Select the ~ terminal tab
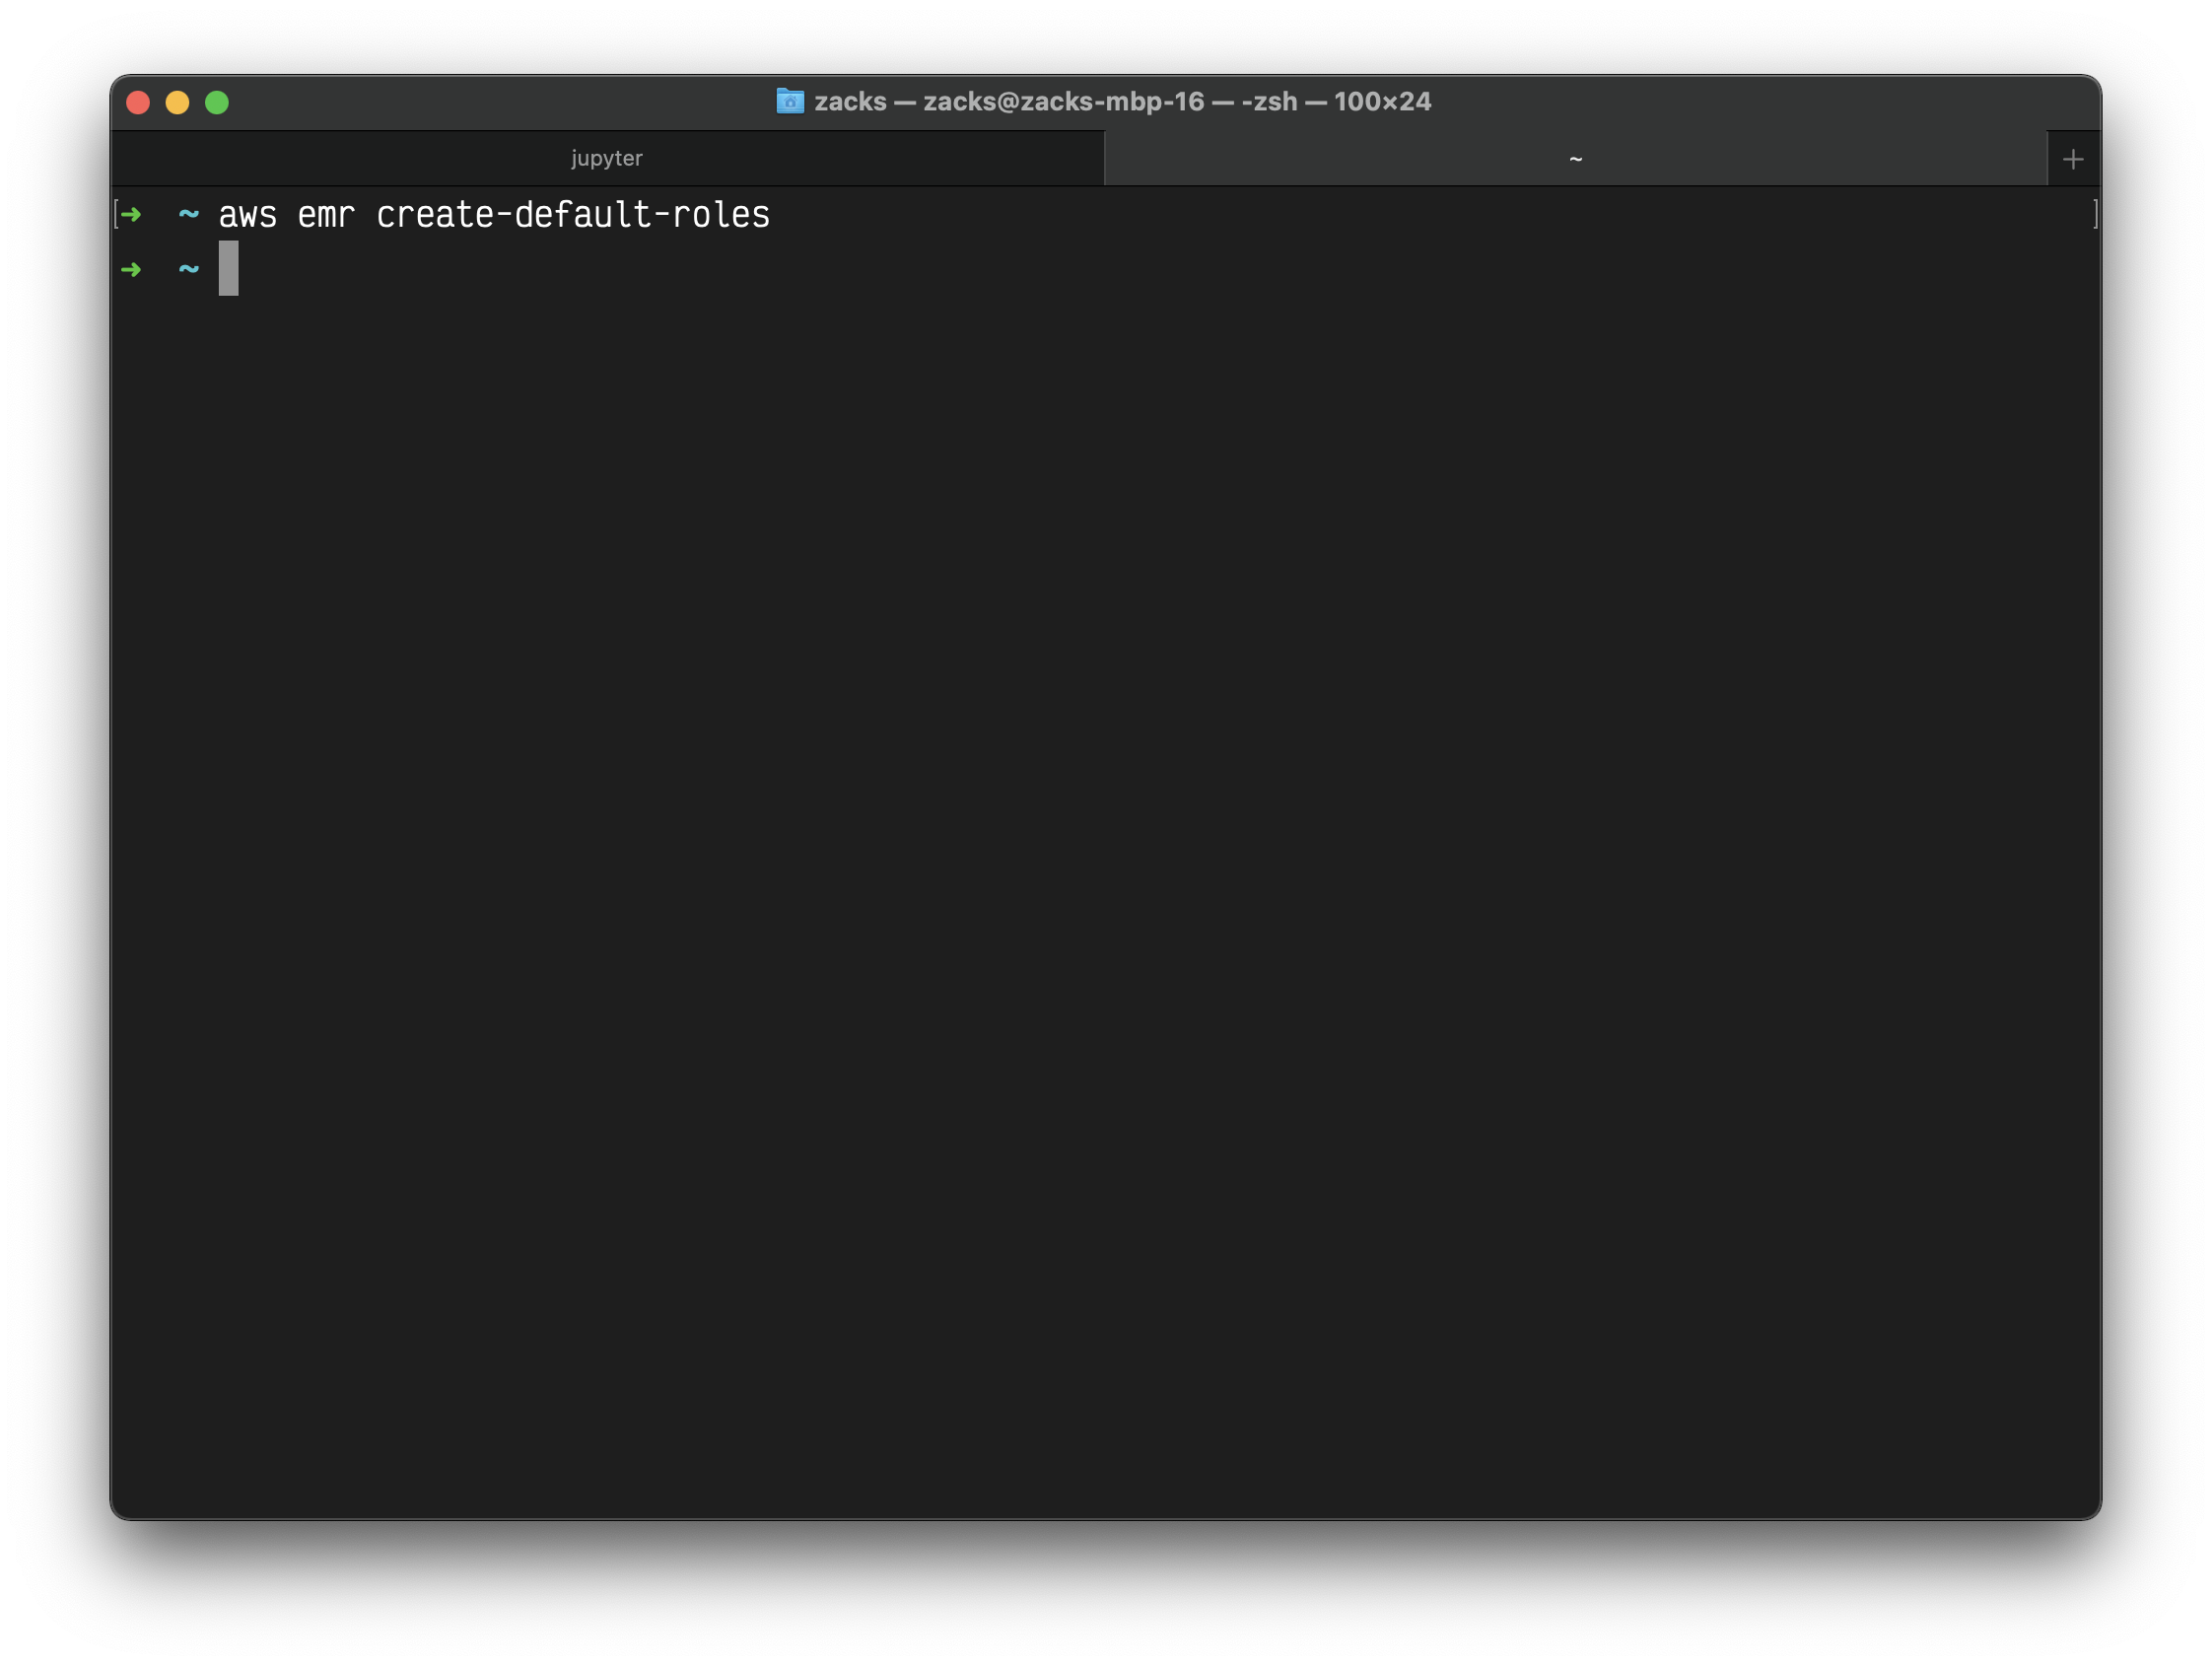The width and height of the screenshot is (2212, 1666). tap(1575, 159)
